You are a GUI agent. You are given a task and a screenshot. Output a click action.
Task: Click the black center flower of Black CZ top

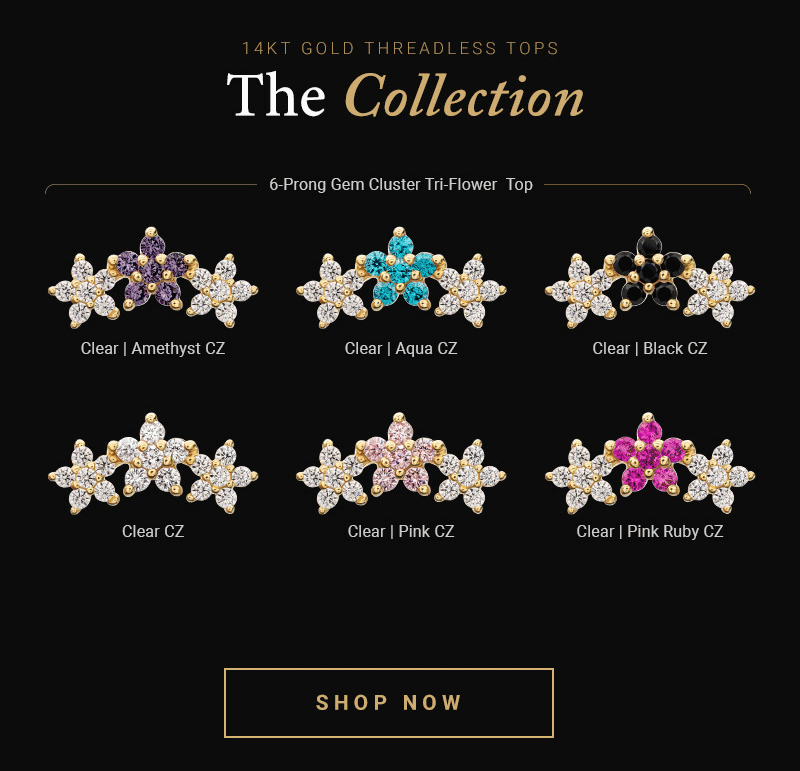tap(648, 271)
